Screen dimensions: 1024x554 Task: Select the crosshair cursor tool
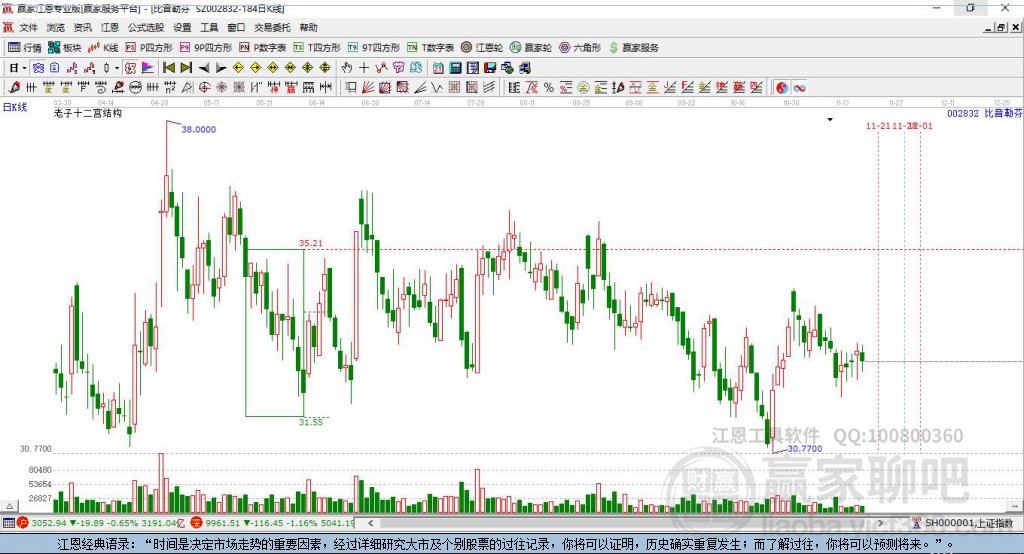(364, 68)
